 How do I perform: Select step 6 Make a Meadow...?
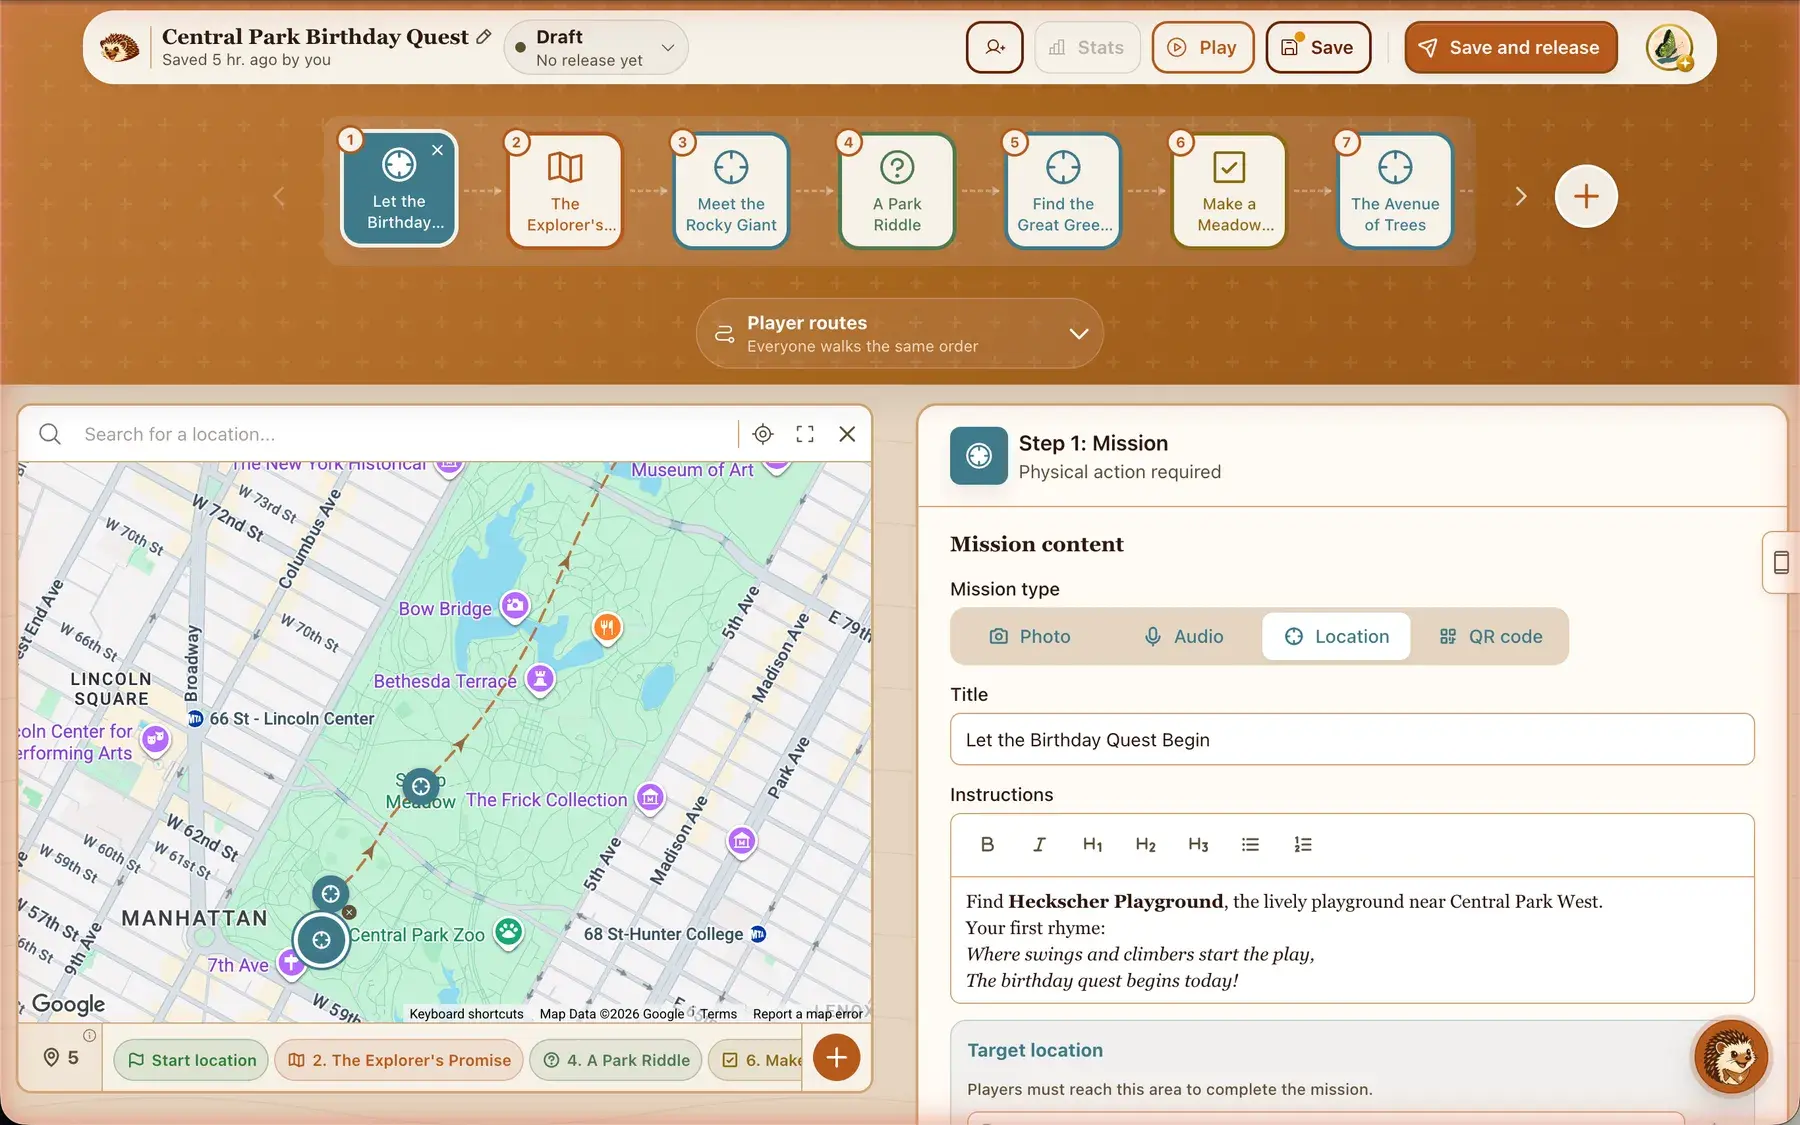1229,191
